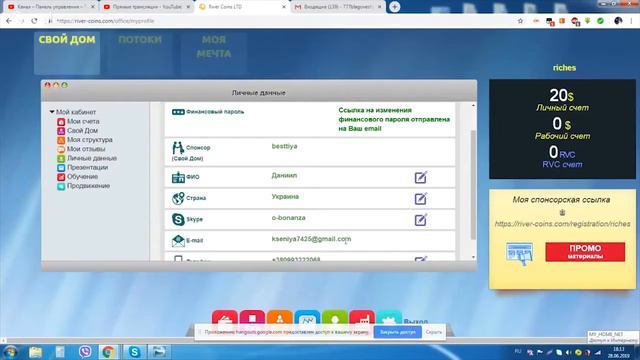
Task: Open Windows Explorer folder from taskbar
Action: coord(36,351)
